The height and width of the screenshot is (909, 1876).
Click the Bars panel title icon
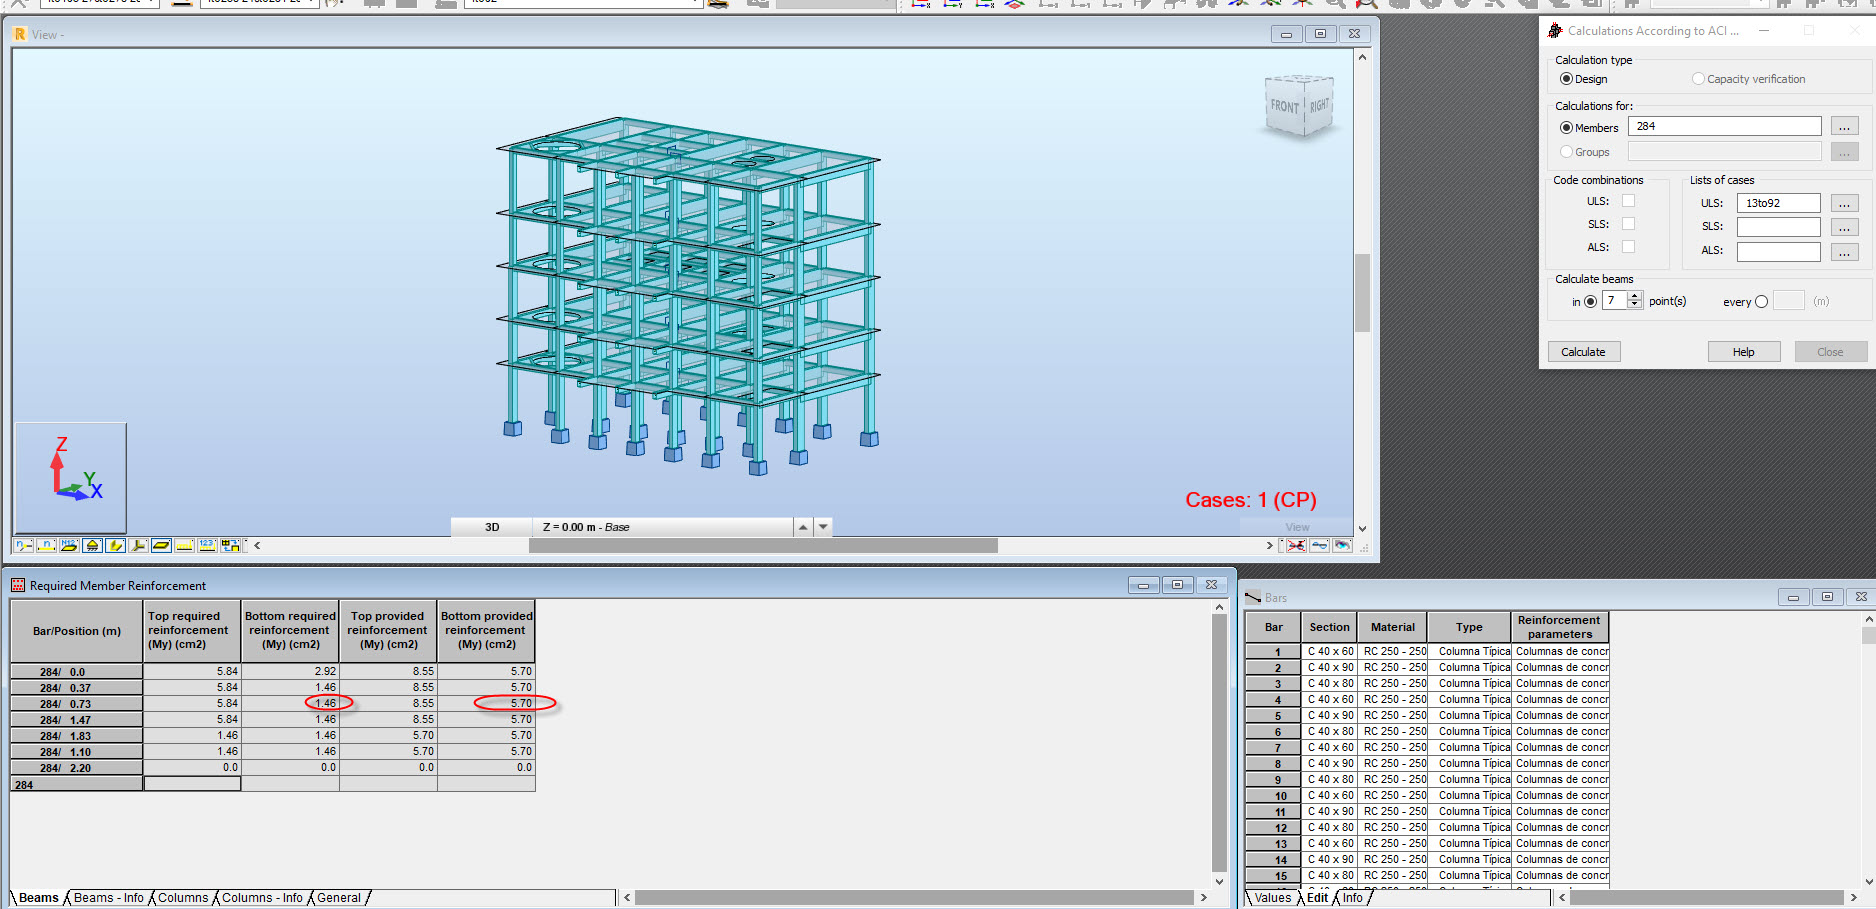[x=1253, y=597]
